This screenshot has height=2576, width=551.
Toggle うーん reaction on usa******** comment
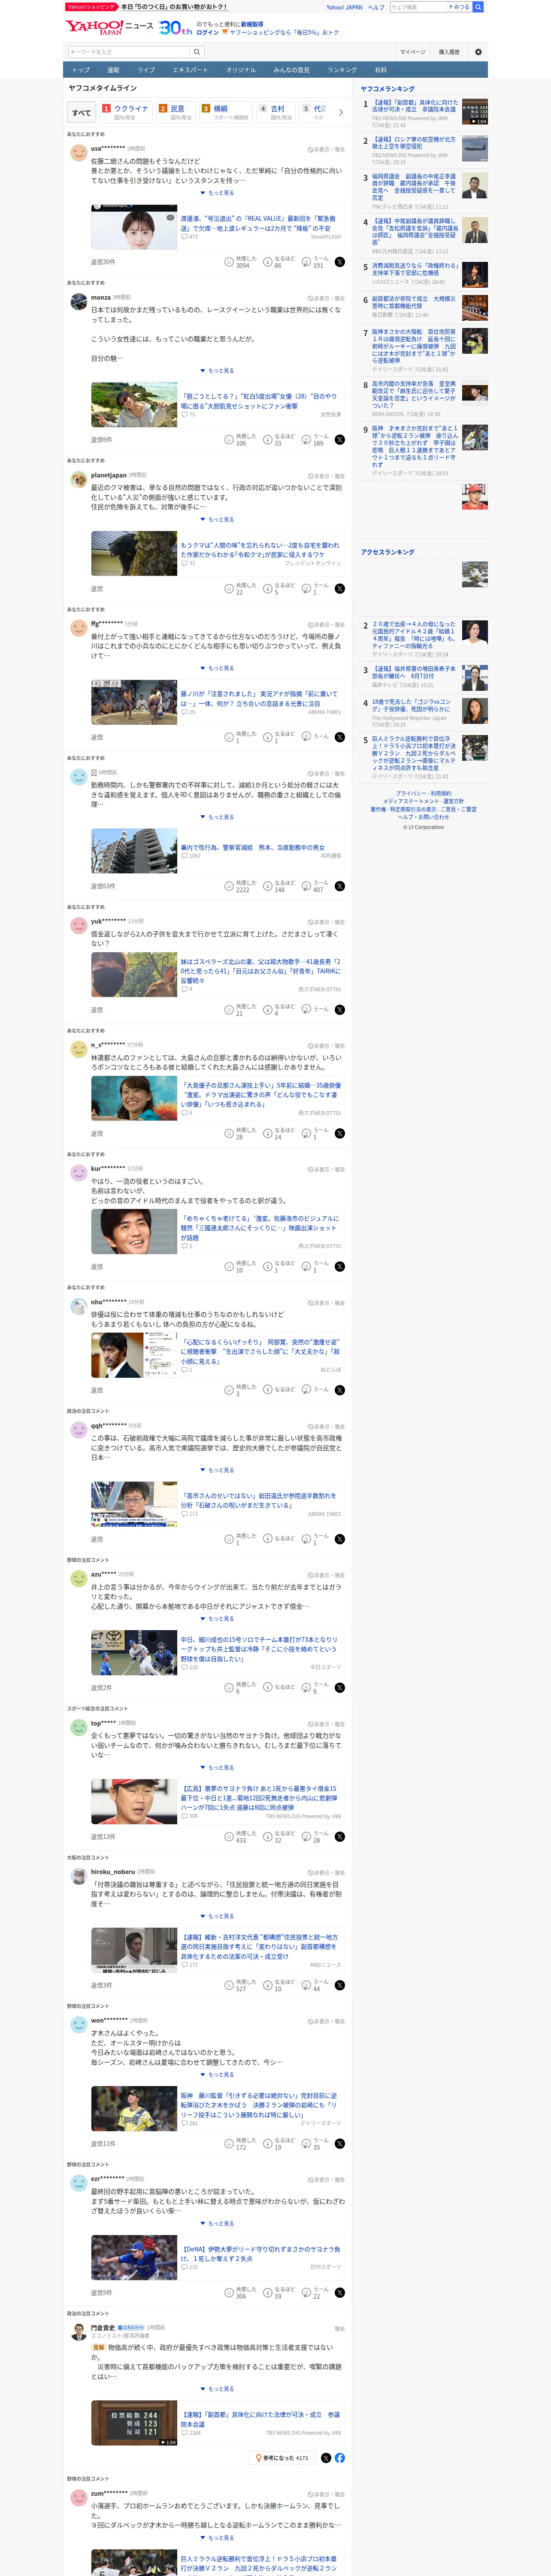click(316, 262)
